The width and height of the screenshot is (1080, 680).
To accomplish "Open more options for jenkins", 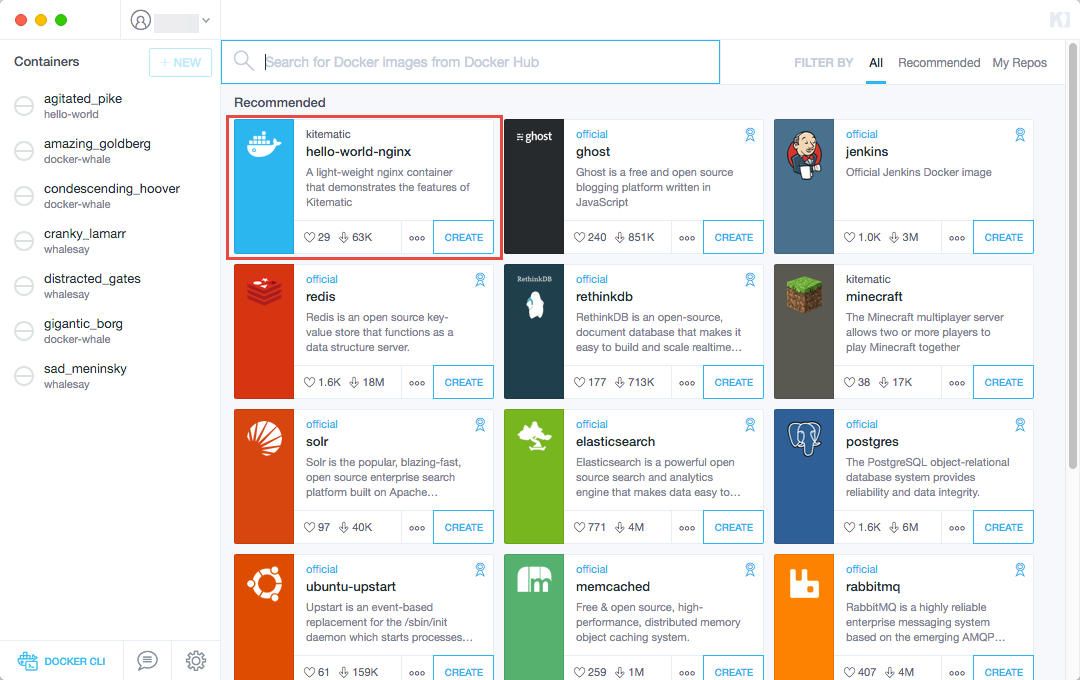I will [x=957, y=238].
